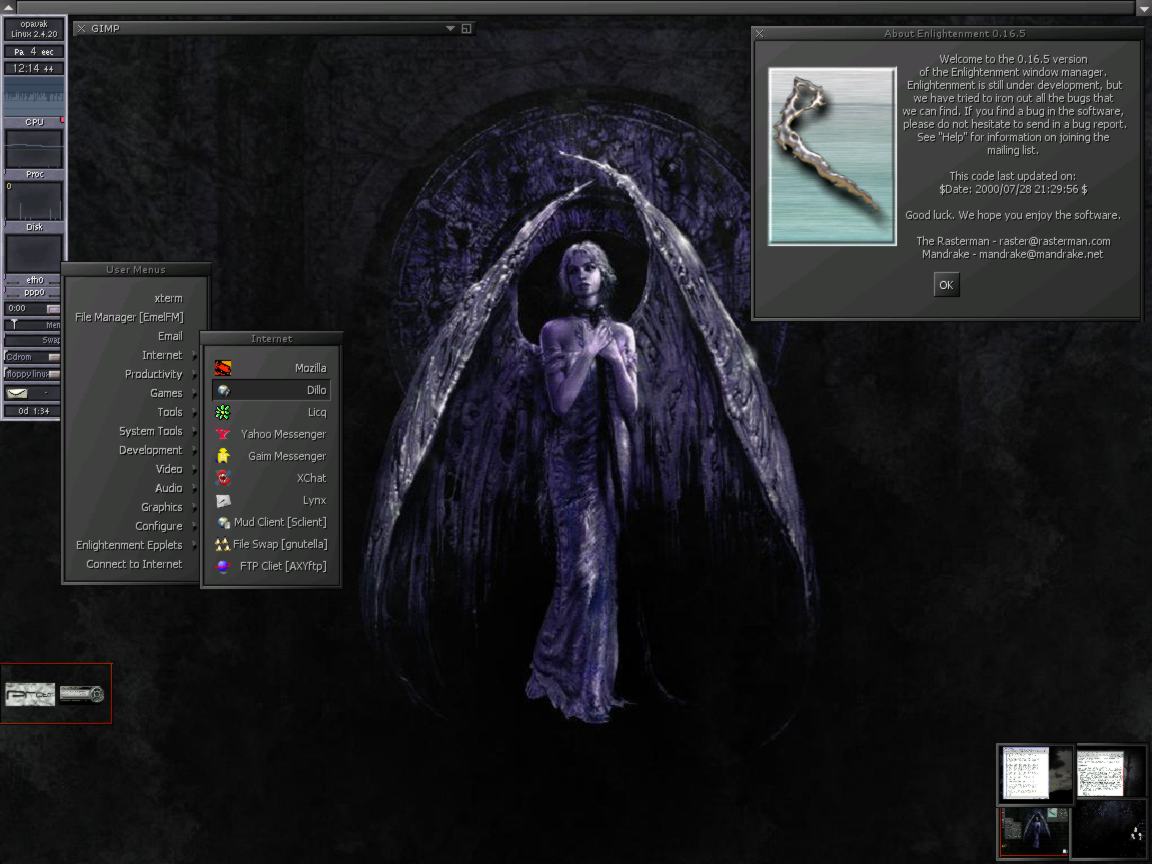Click the down arrow at top-right screen corner

click(x=1144, y=7)
